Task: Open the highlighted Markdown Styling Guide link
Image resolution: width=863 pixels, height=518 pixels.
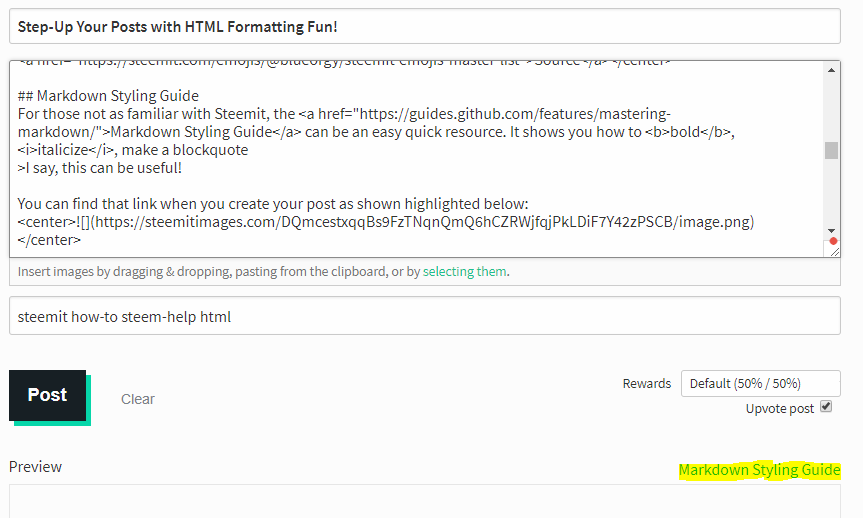Action: click(x=760, y=470)
